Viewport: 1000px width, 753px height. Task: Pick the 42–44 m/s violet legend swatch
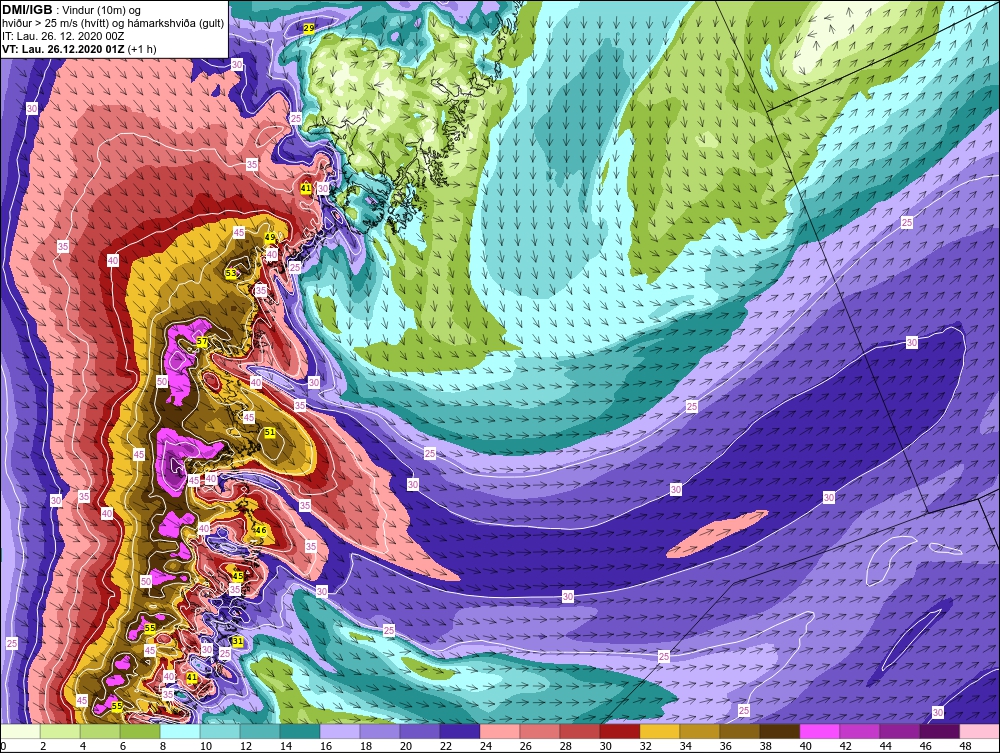coord(860,731)
